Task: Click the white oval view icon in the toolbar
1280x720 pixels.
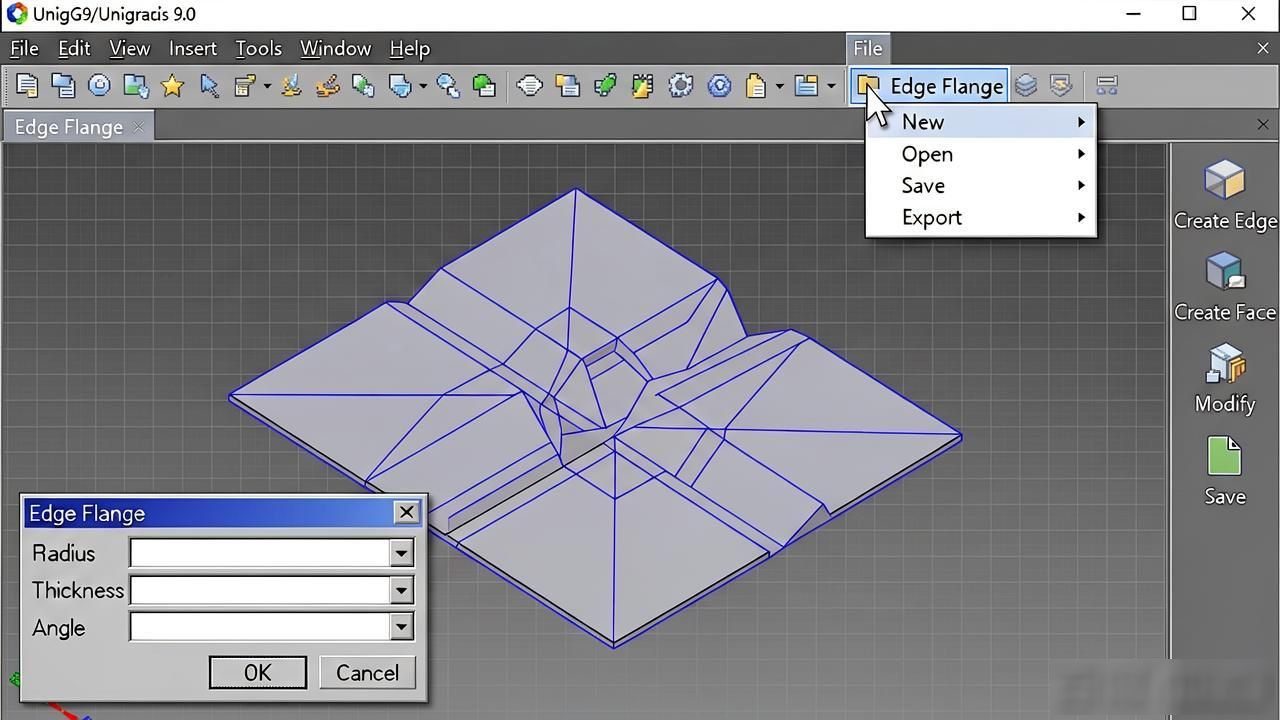Action: point(530,86)
